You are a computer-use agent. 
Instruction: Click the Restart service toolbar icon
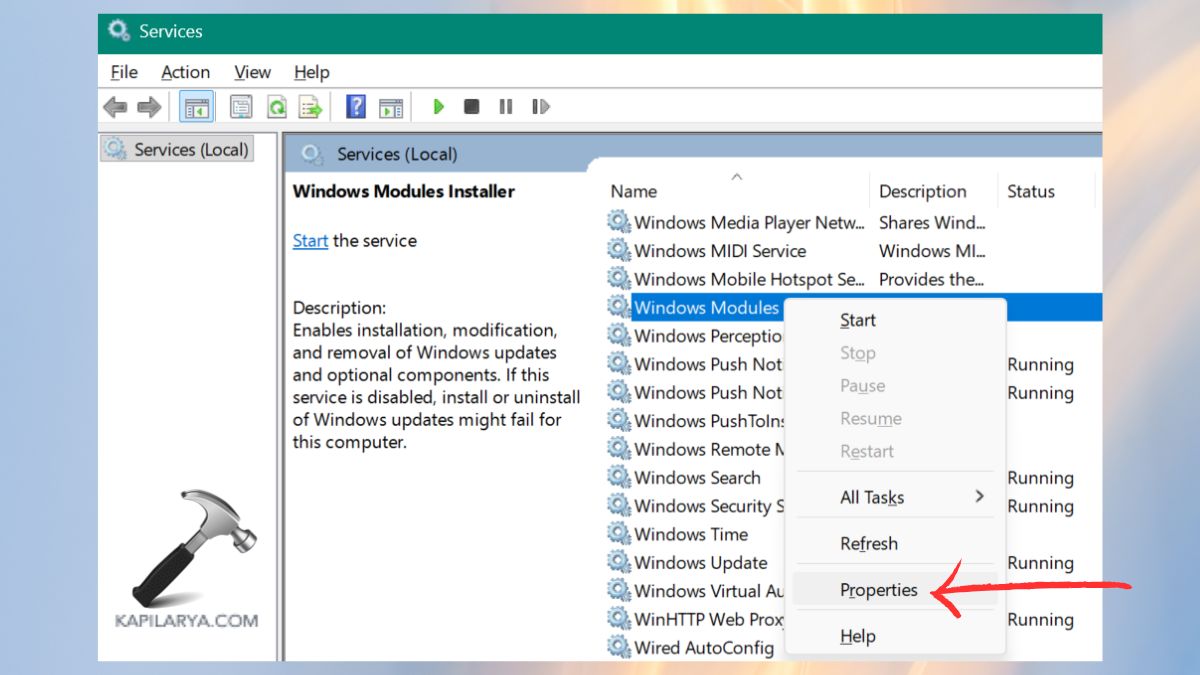coord(540,106)
